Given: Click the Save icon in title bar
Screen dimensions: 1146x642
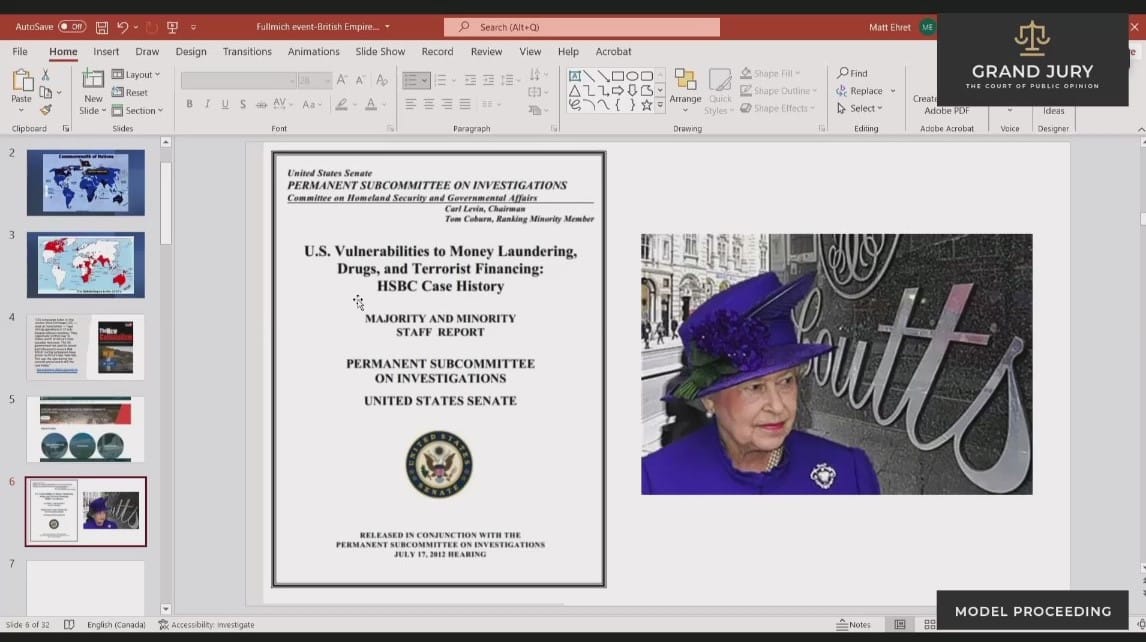Looking at the screenshot, I should pos(102,27).
